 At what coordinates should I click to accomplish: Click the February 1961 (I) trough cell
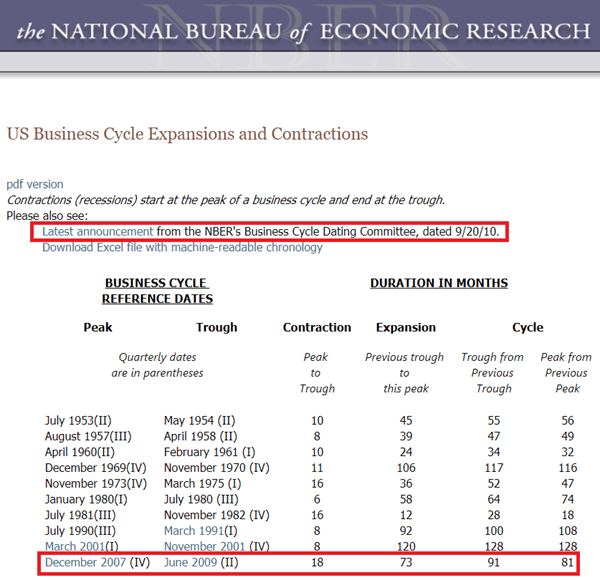pos(209,452)
